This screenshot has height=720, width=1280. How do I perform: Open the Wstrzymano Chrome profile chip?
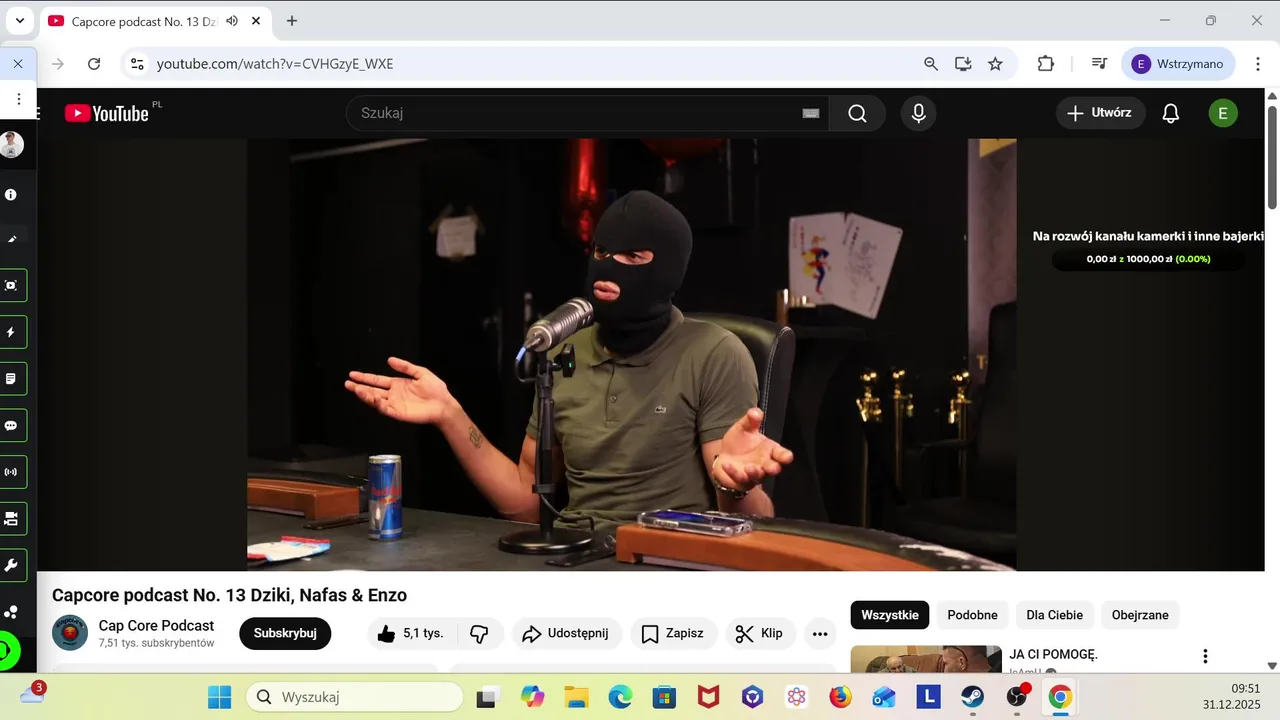click(x=1178, y=64)
